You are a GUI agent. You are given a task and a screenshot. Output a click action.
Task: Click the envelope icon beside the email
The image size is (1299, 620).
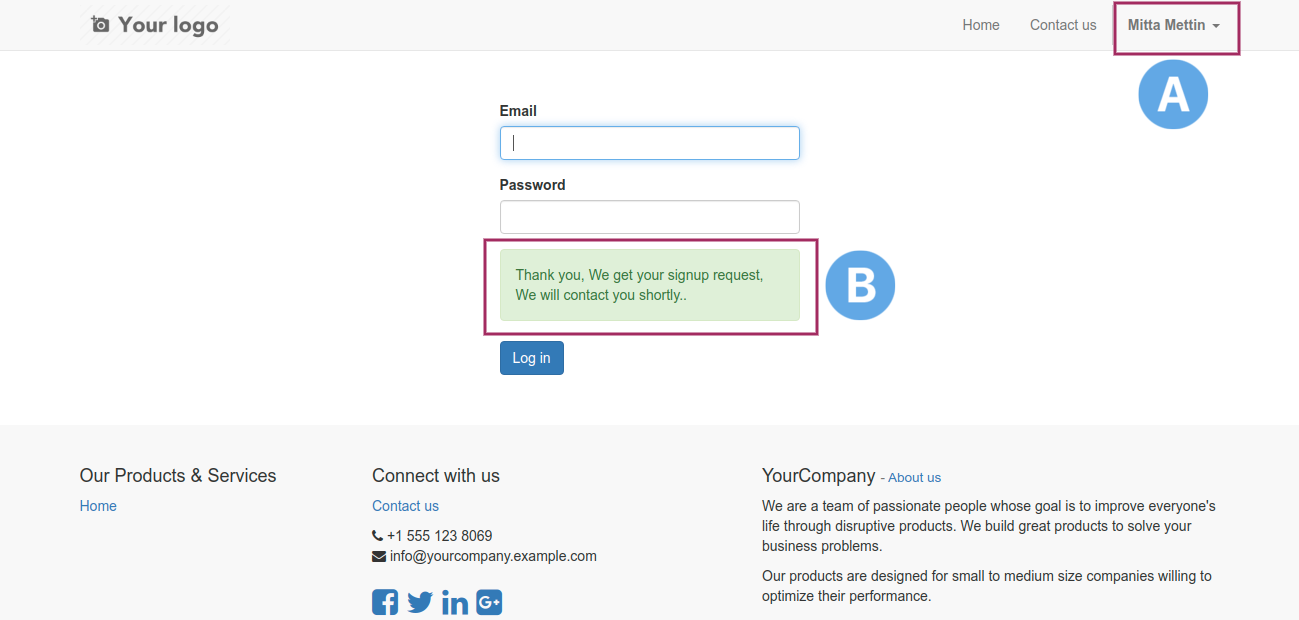[378, 556]
